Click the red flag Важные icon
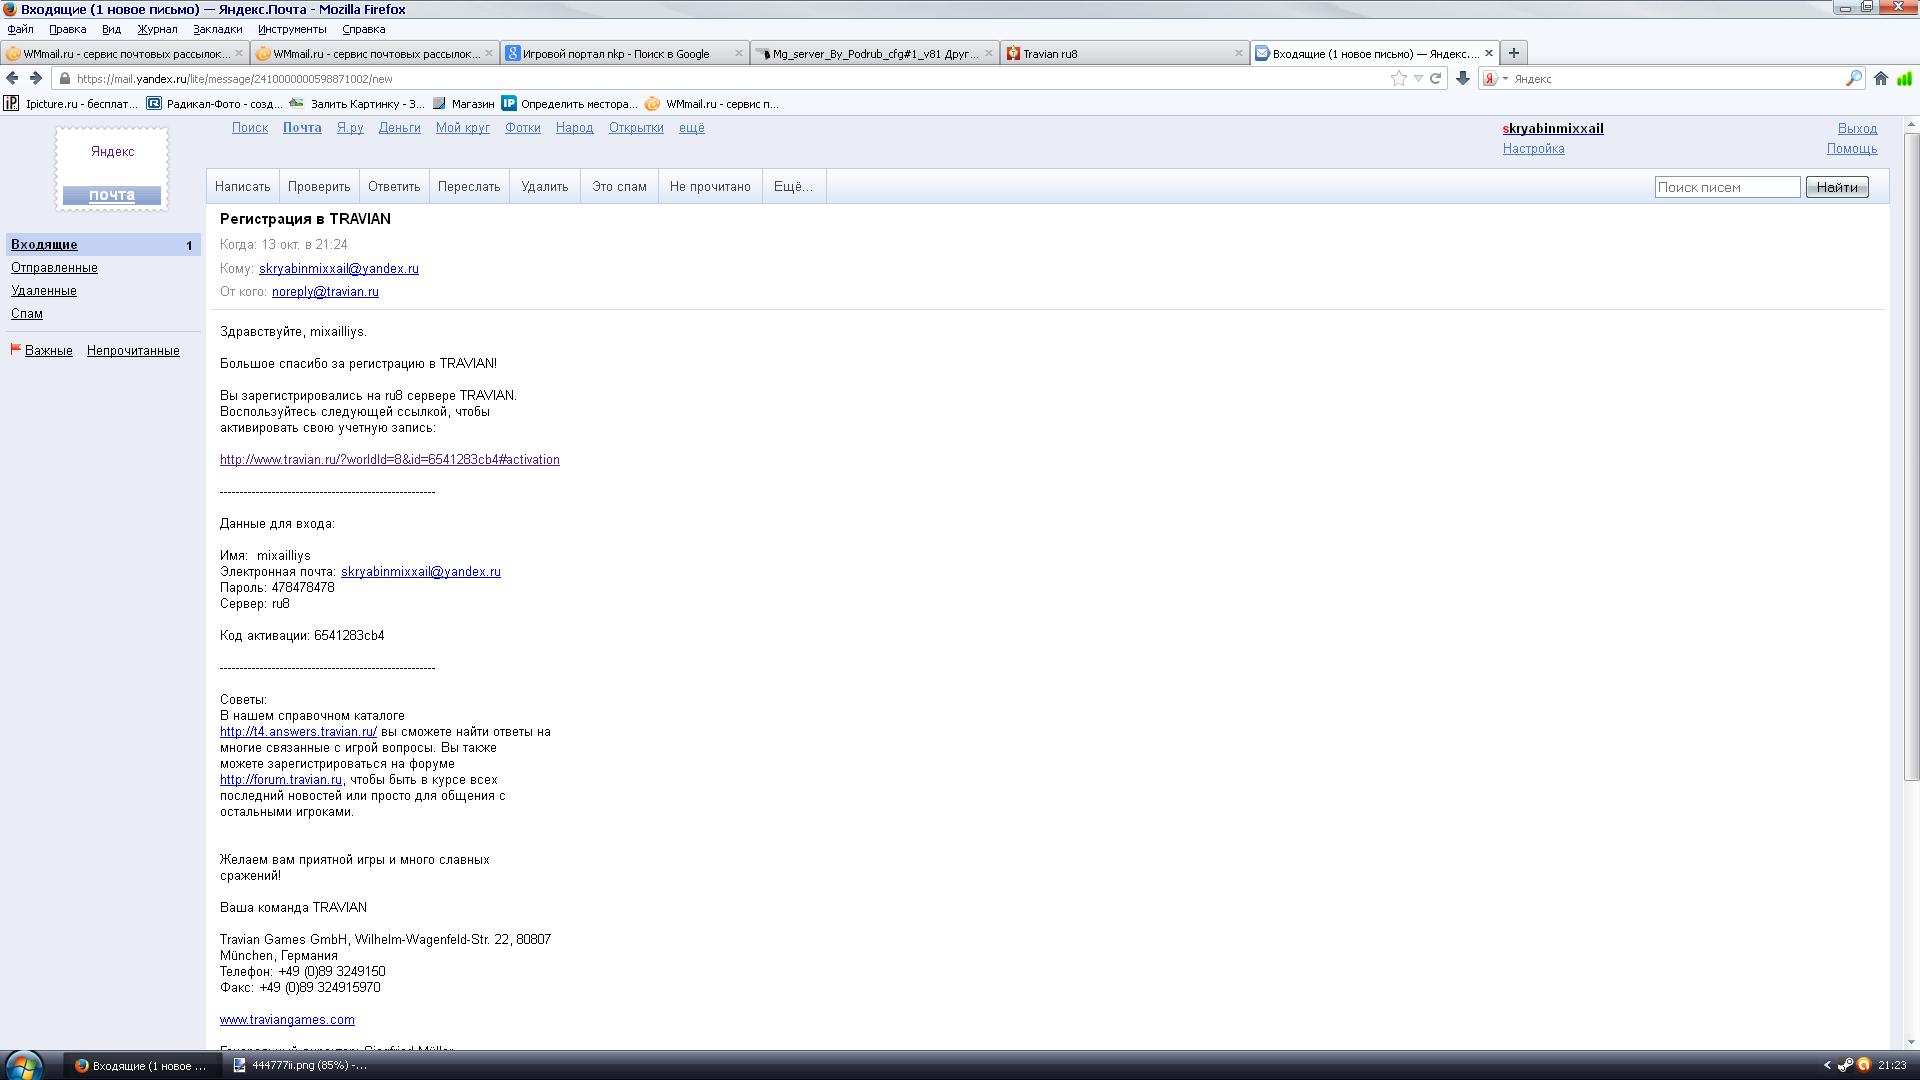The image size is (1920, 1080). click(x=16, y=349)
